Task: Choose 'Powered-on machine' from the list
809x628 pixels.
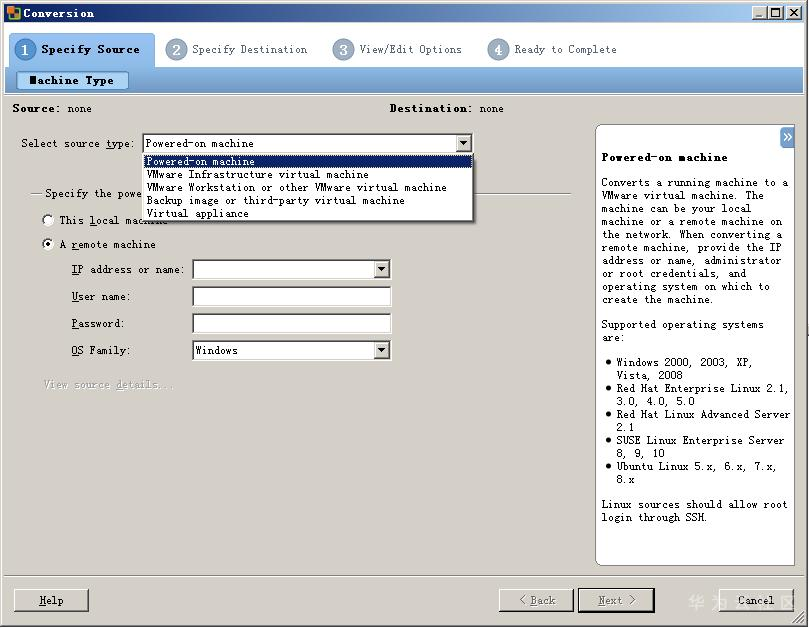Action: [x=308, y=162]
